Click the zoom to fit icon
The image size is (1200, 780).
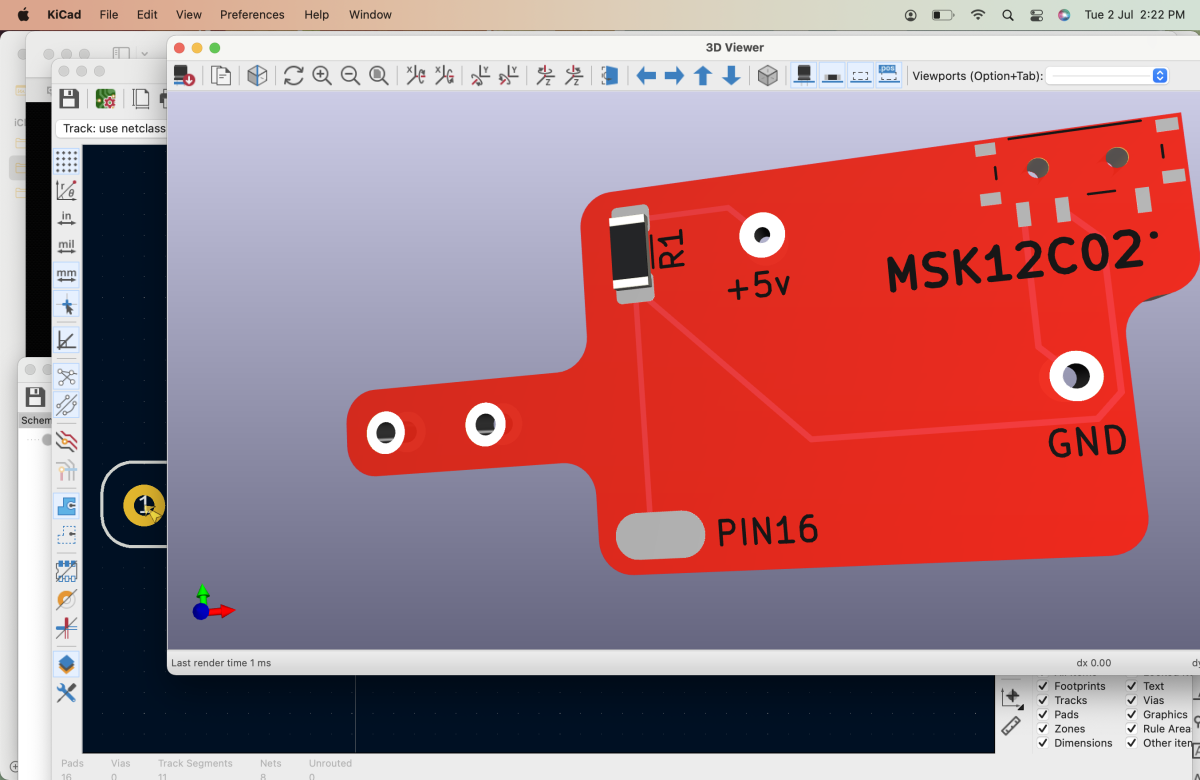(379, 76)
